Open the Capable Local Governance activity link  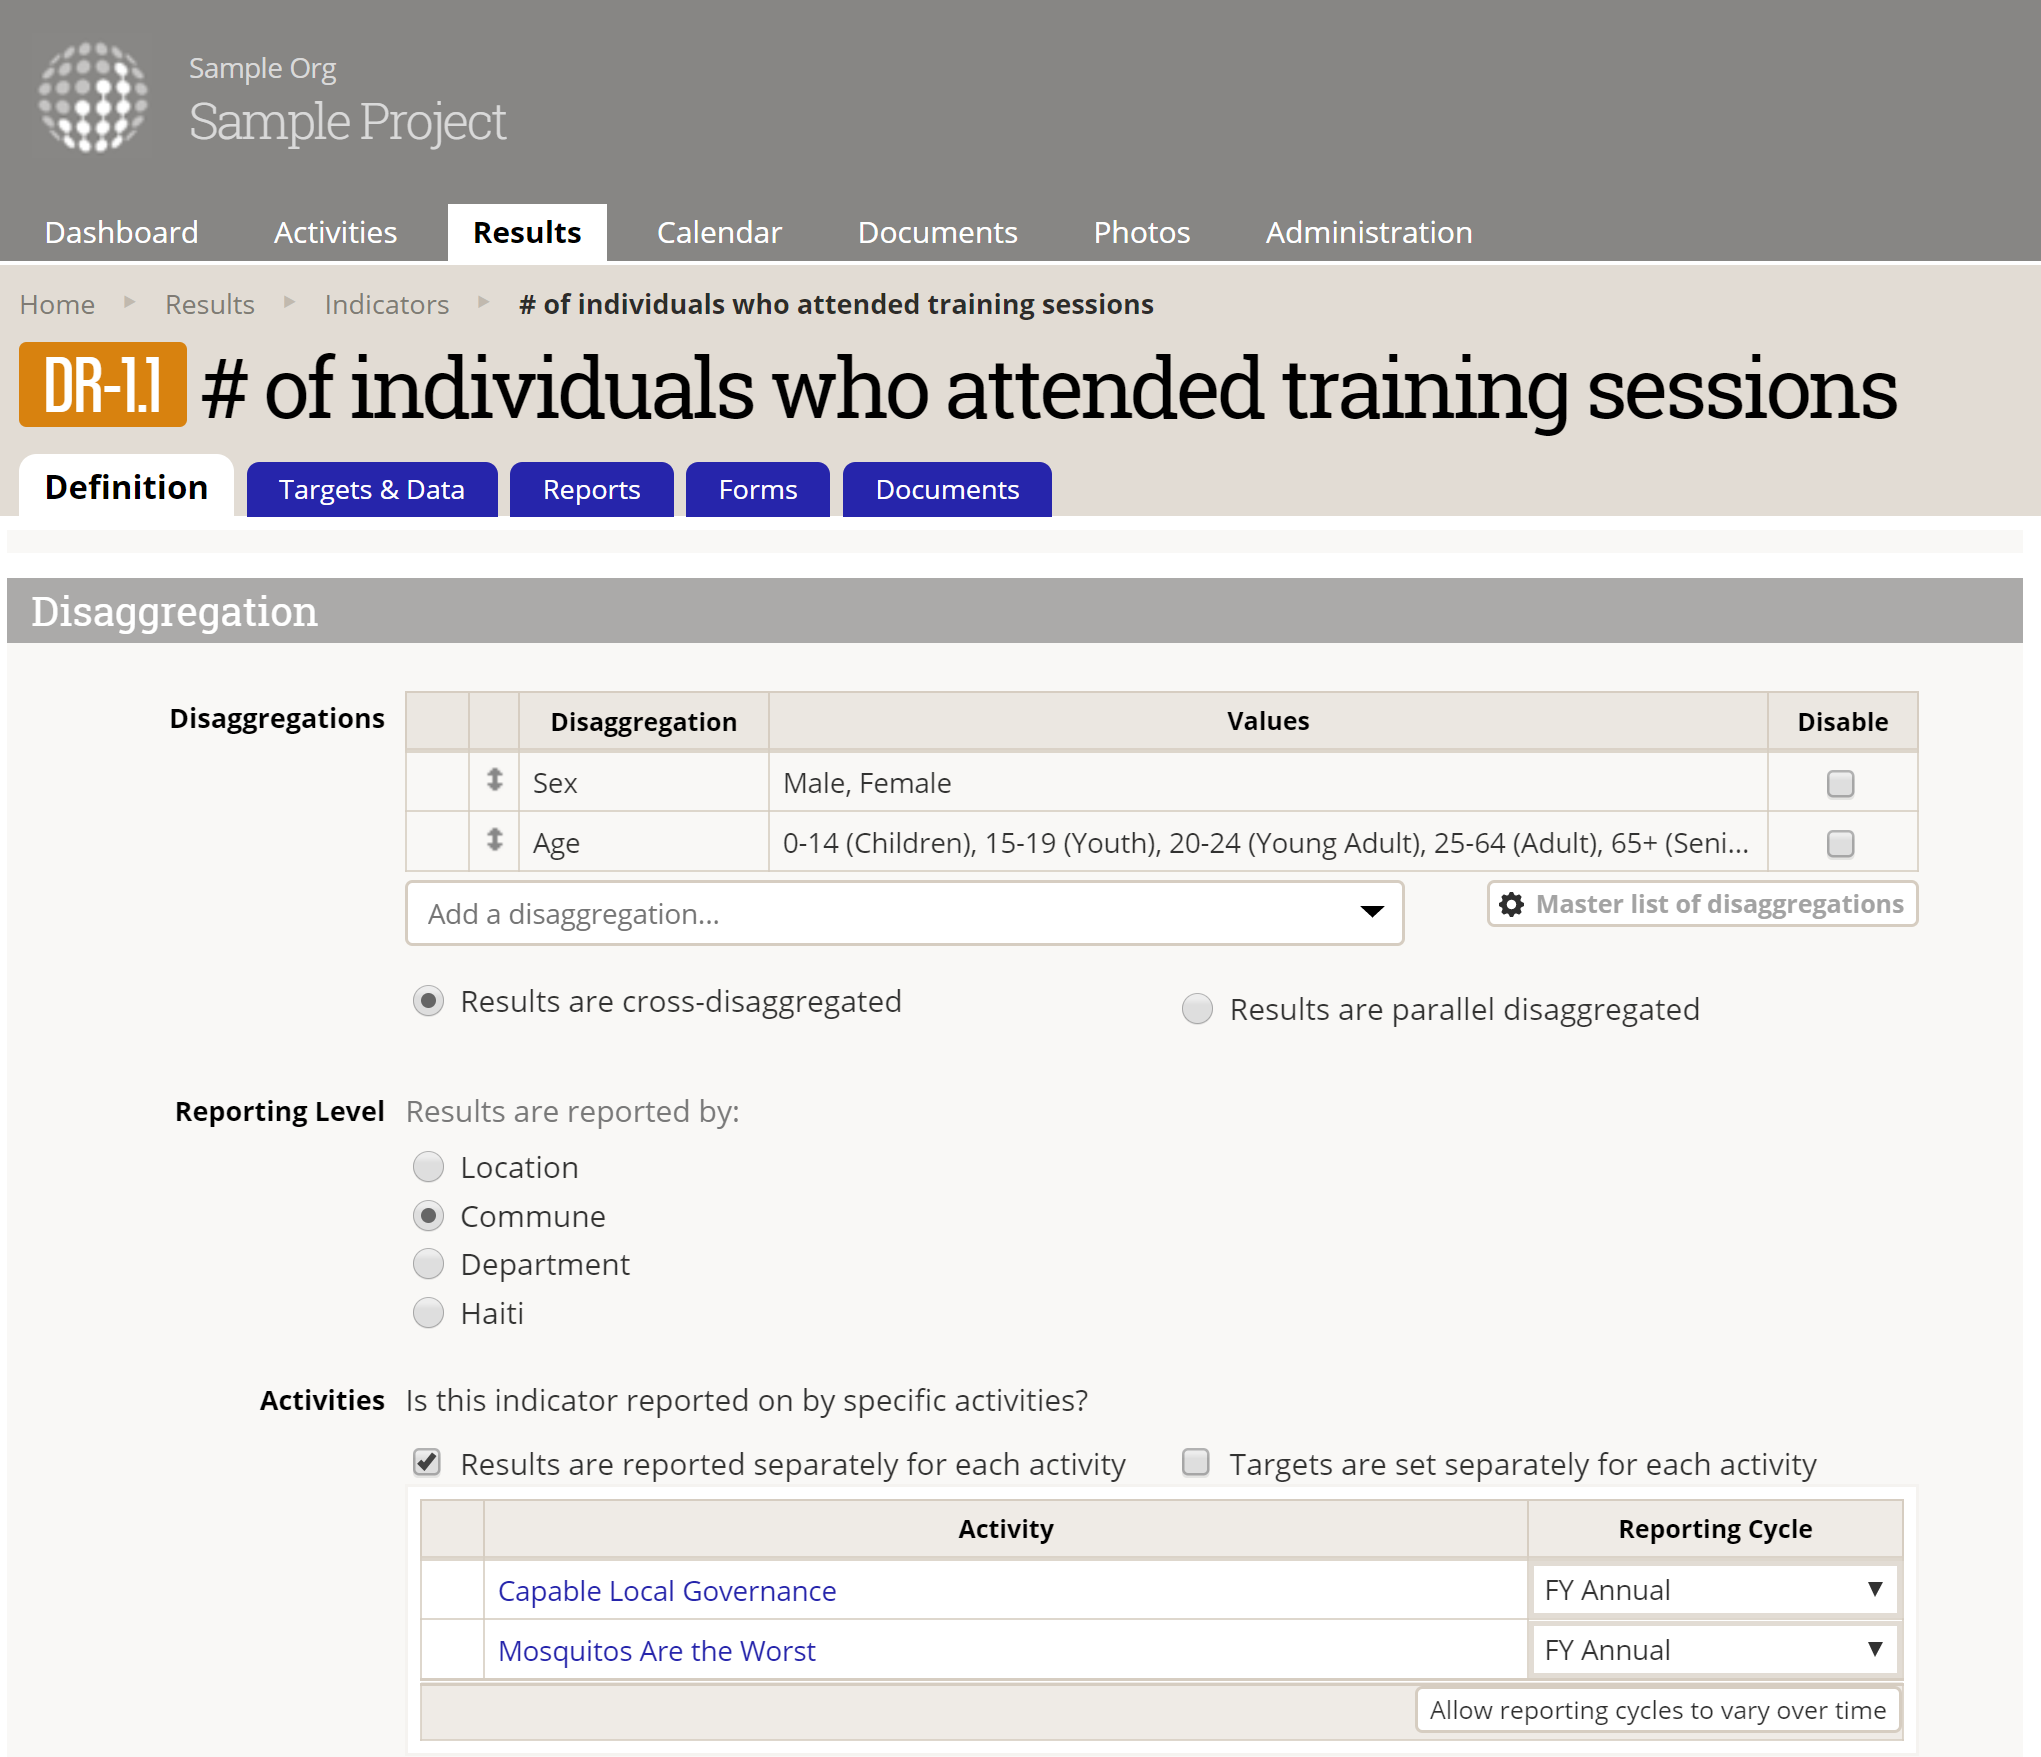pos(666,1591)
